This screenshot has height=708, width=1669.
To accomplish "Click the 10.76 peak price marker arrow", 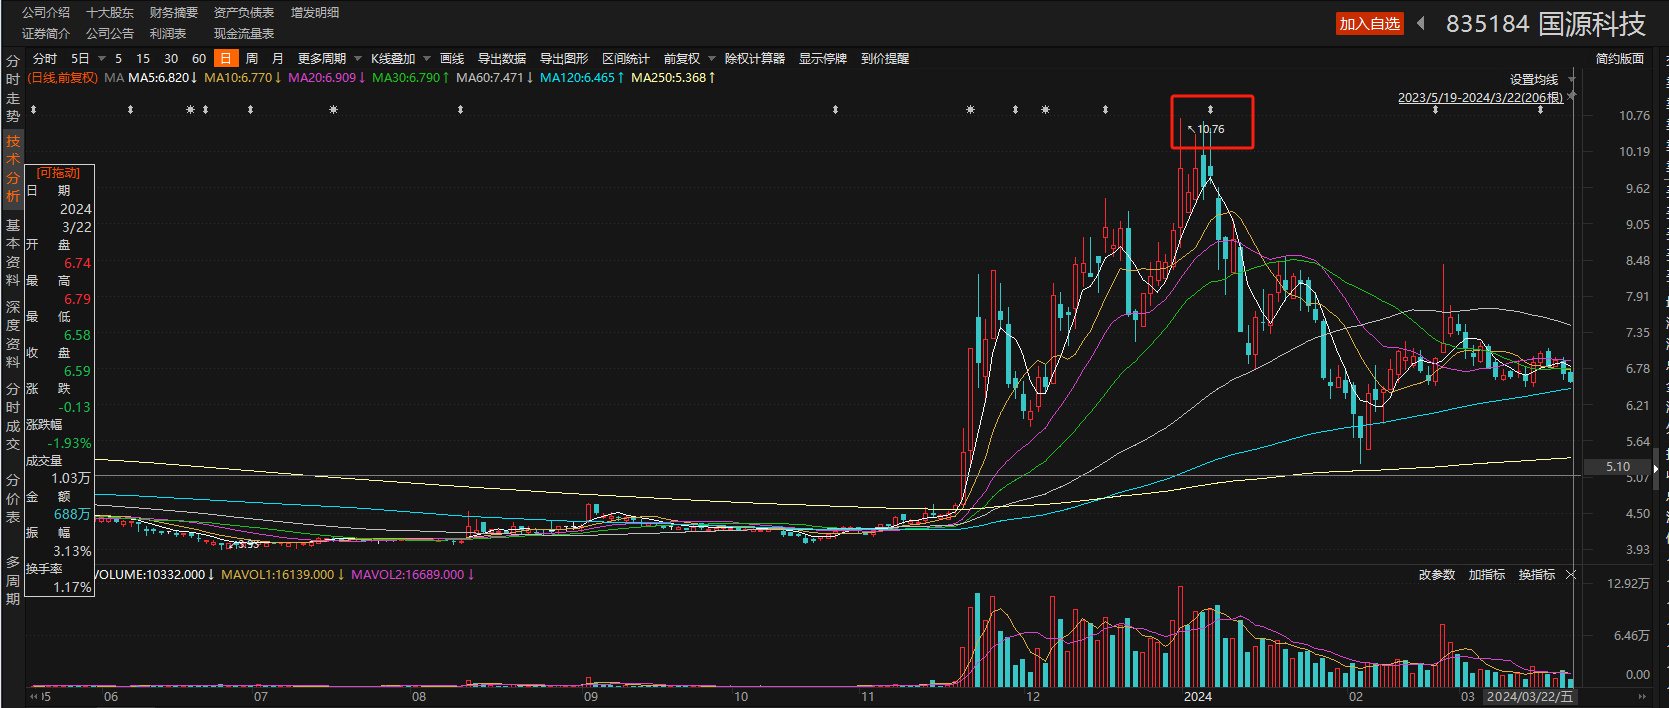I will (x=1191, y=128).
